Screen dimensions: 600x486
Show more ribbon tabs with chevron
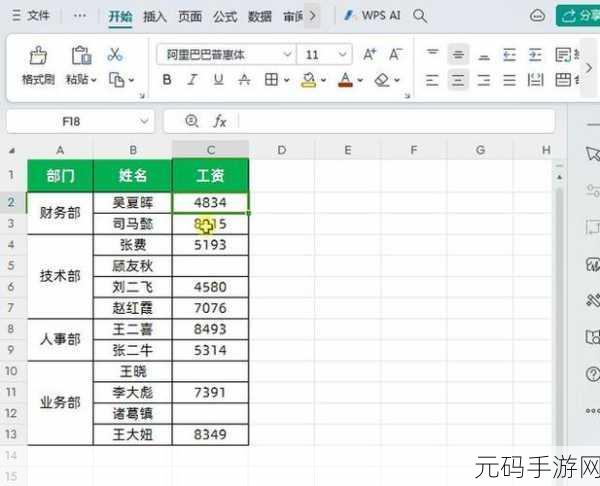[313, 16]
